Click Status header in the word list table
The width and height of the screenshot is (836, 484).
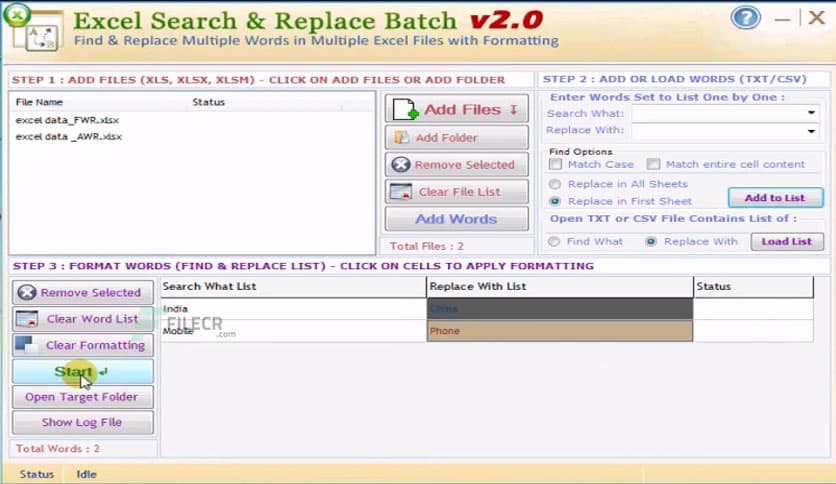(753, 286)
